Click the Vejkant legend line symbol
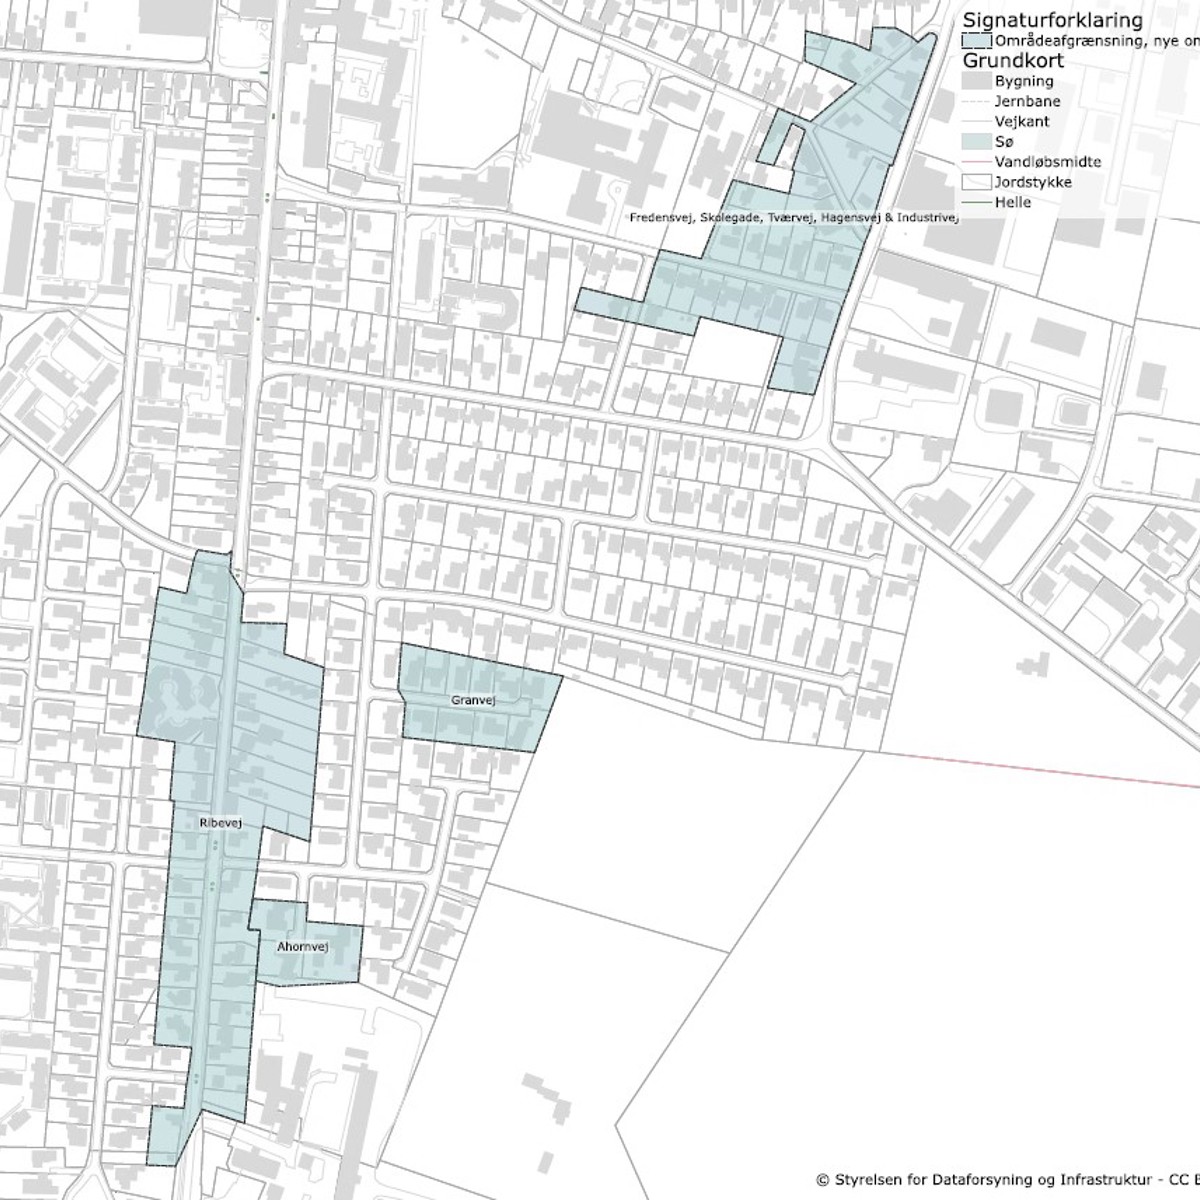The image size is (1200, 1200). pos(976,122)
